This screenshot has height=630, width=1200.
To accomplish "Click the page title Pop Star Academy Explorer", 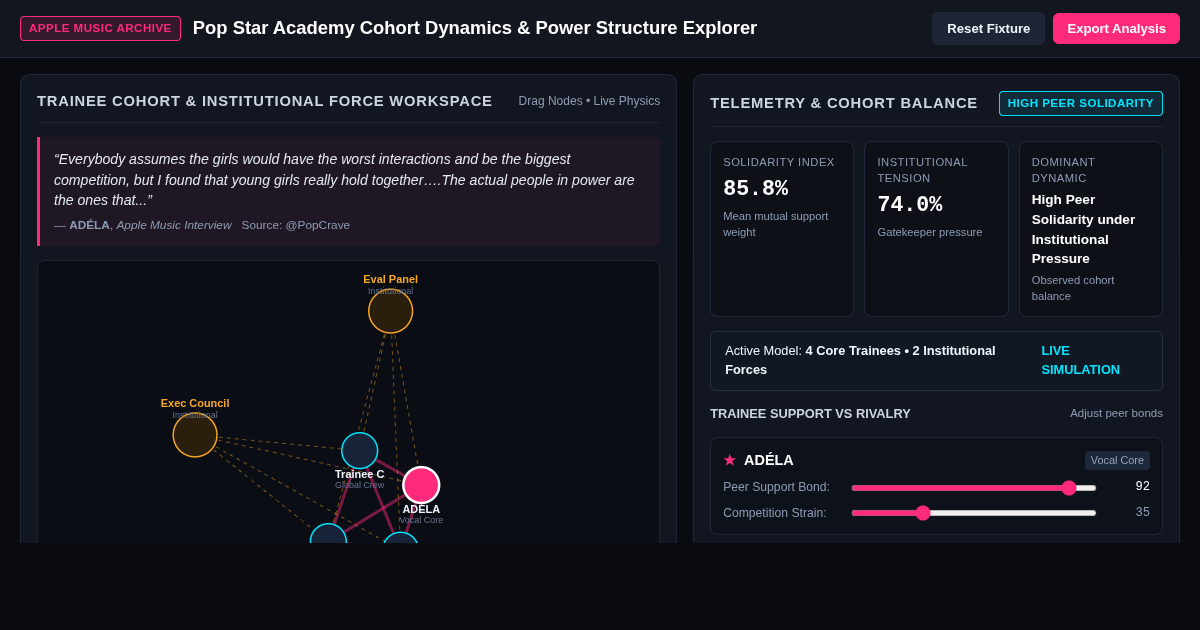I will click(x=475, y=28).
